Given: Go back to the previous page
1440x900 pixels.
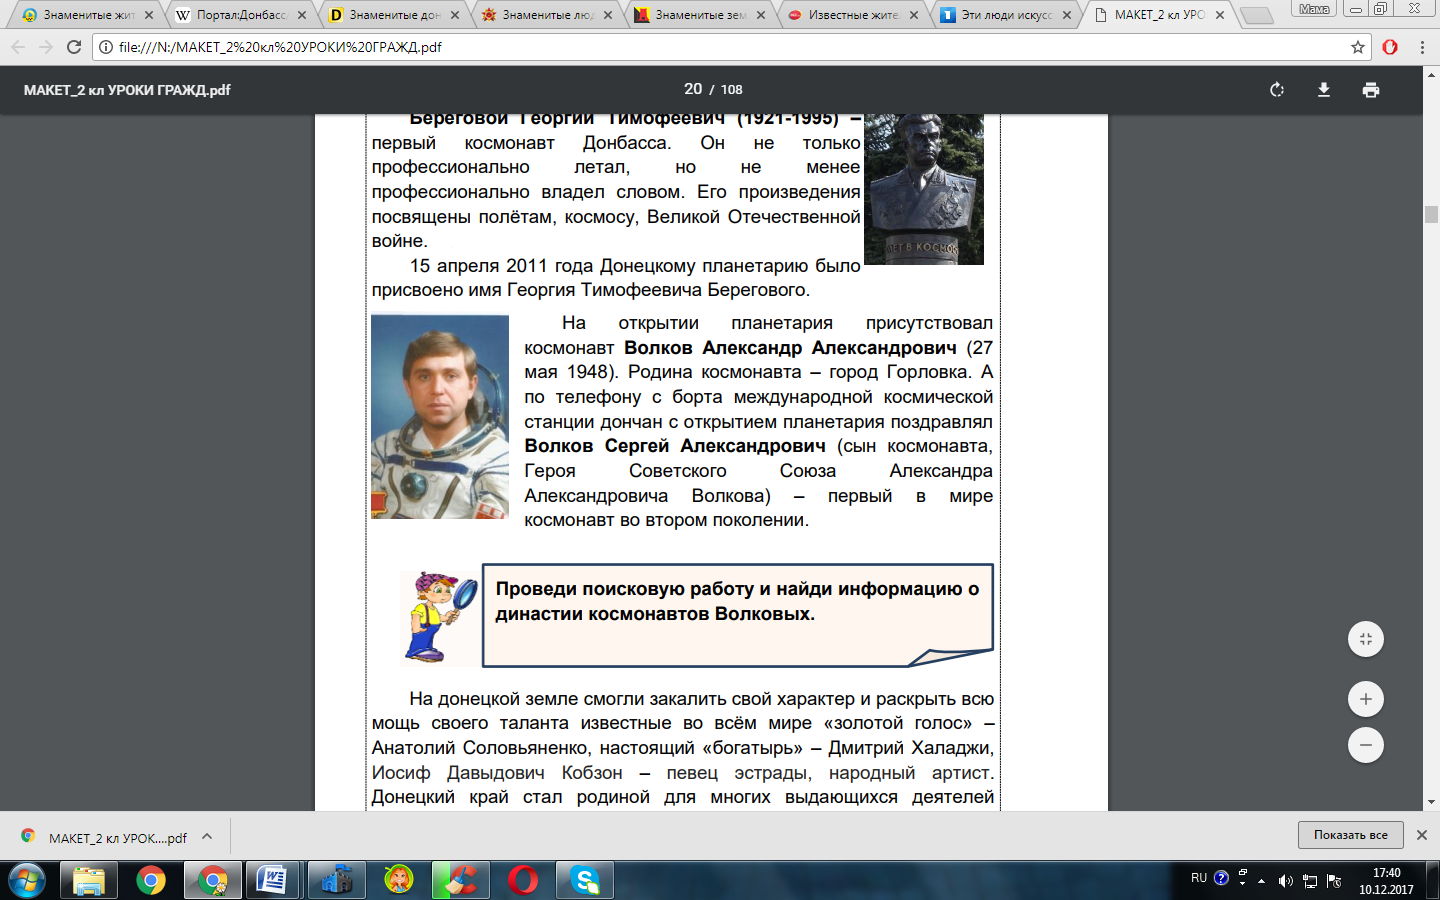Looking at the screenshot, I should tap(18, 47).
